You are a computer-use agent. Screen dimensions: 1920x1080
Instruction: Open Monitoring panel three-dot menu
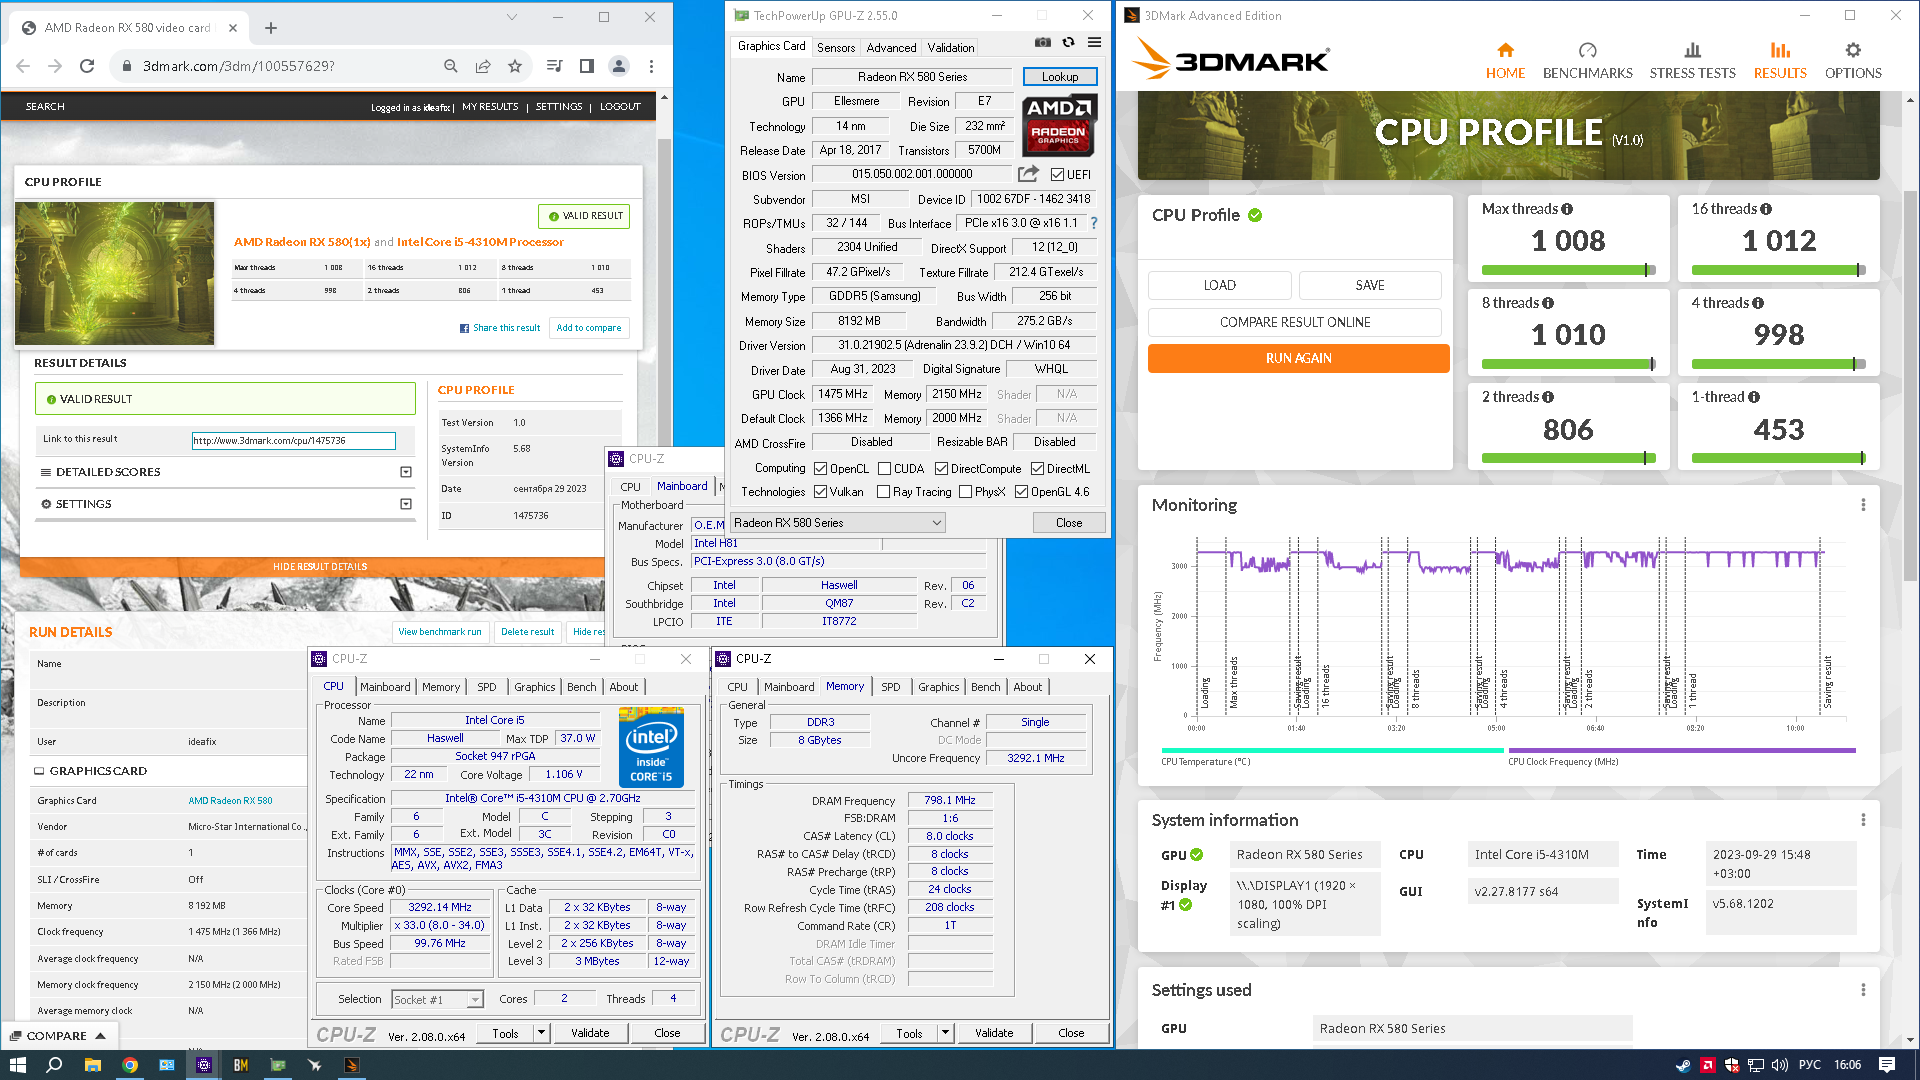click(x=1863, y=505)
